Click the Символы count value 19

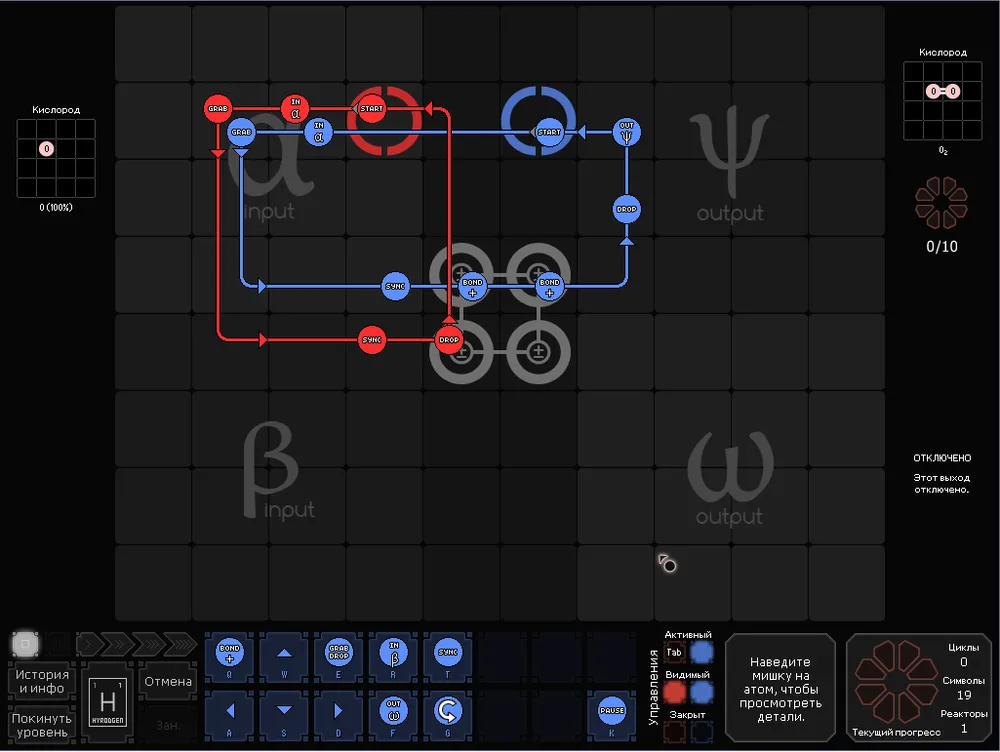(964, 695)
